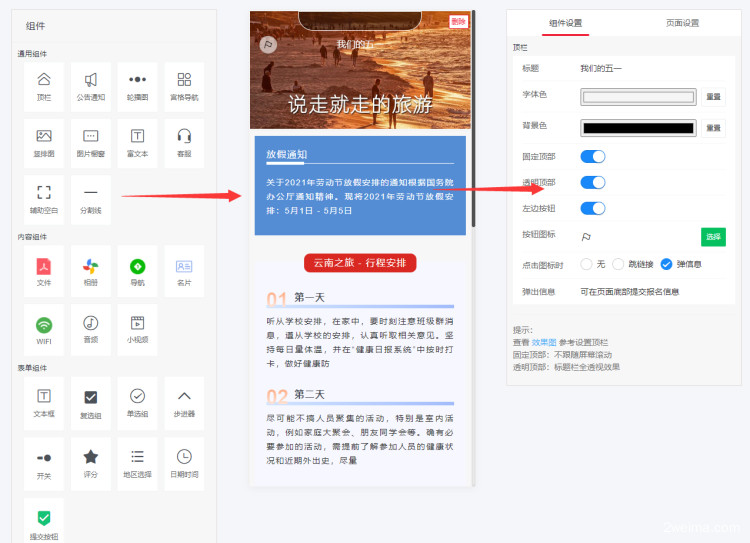Viewport: 750px width, 543px height.
Task: Open the 组件设置 tab
Action: (565, 23)
